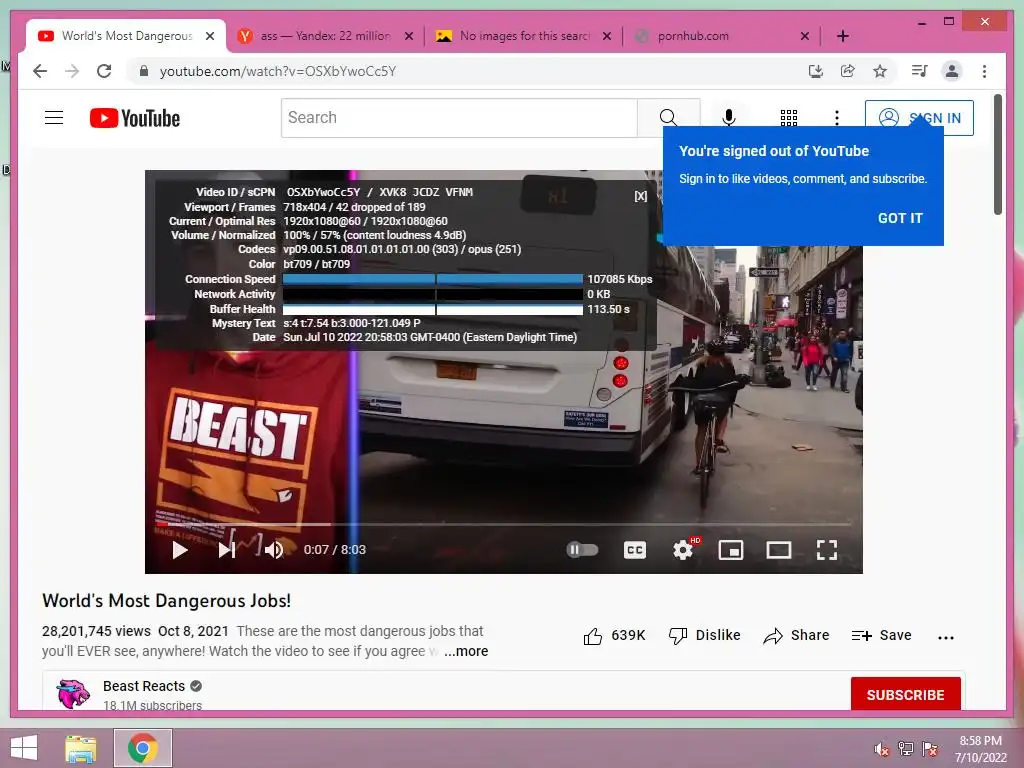Open player settings gear
The height and width of the screenshot is (768, 1024).
[683, 550]
